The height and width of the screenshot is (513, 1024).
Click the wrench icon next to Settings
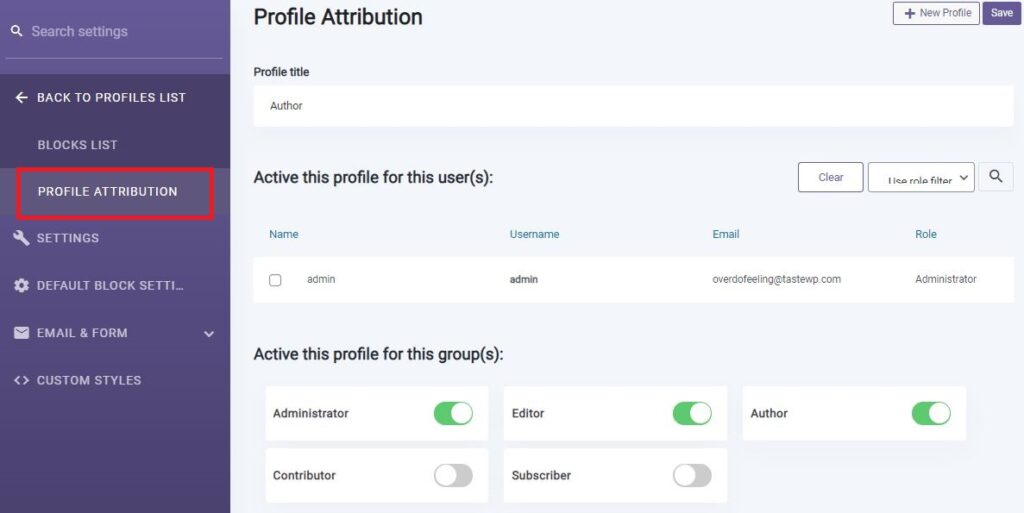coord(22,238)
